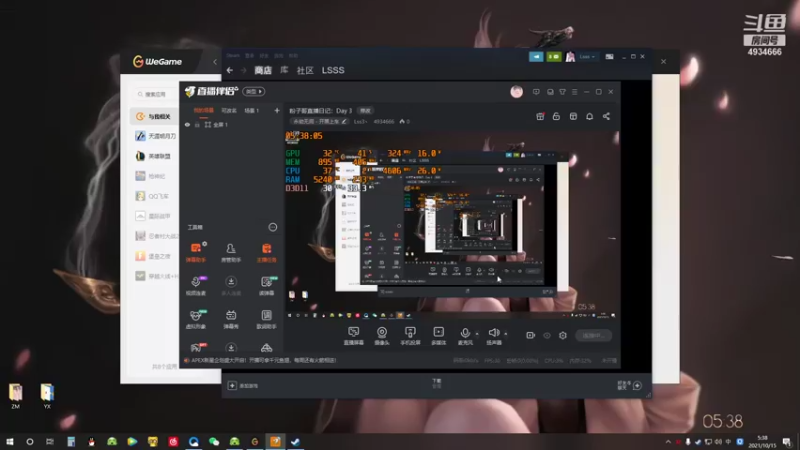The width and height of the screenshot is (800, 450).
Task: Click the share icon beside the stream title
Action: click(x=606, y=116)
